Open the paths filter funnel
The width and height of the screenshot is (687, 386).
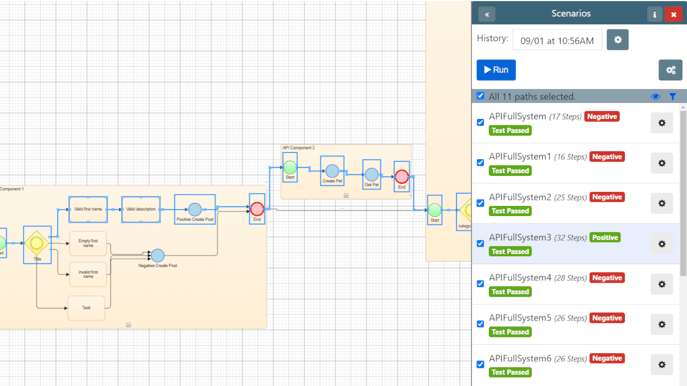673,96
